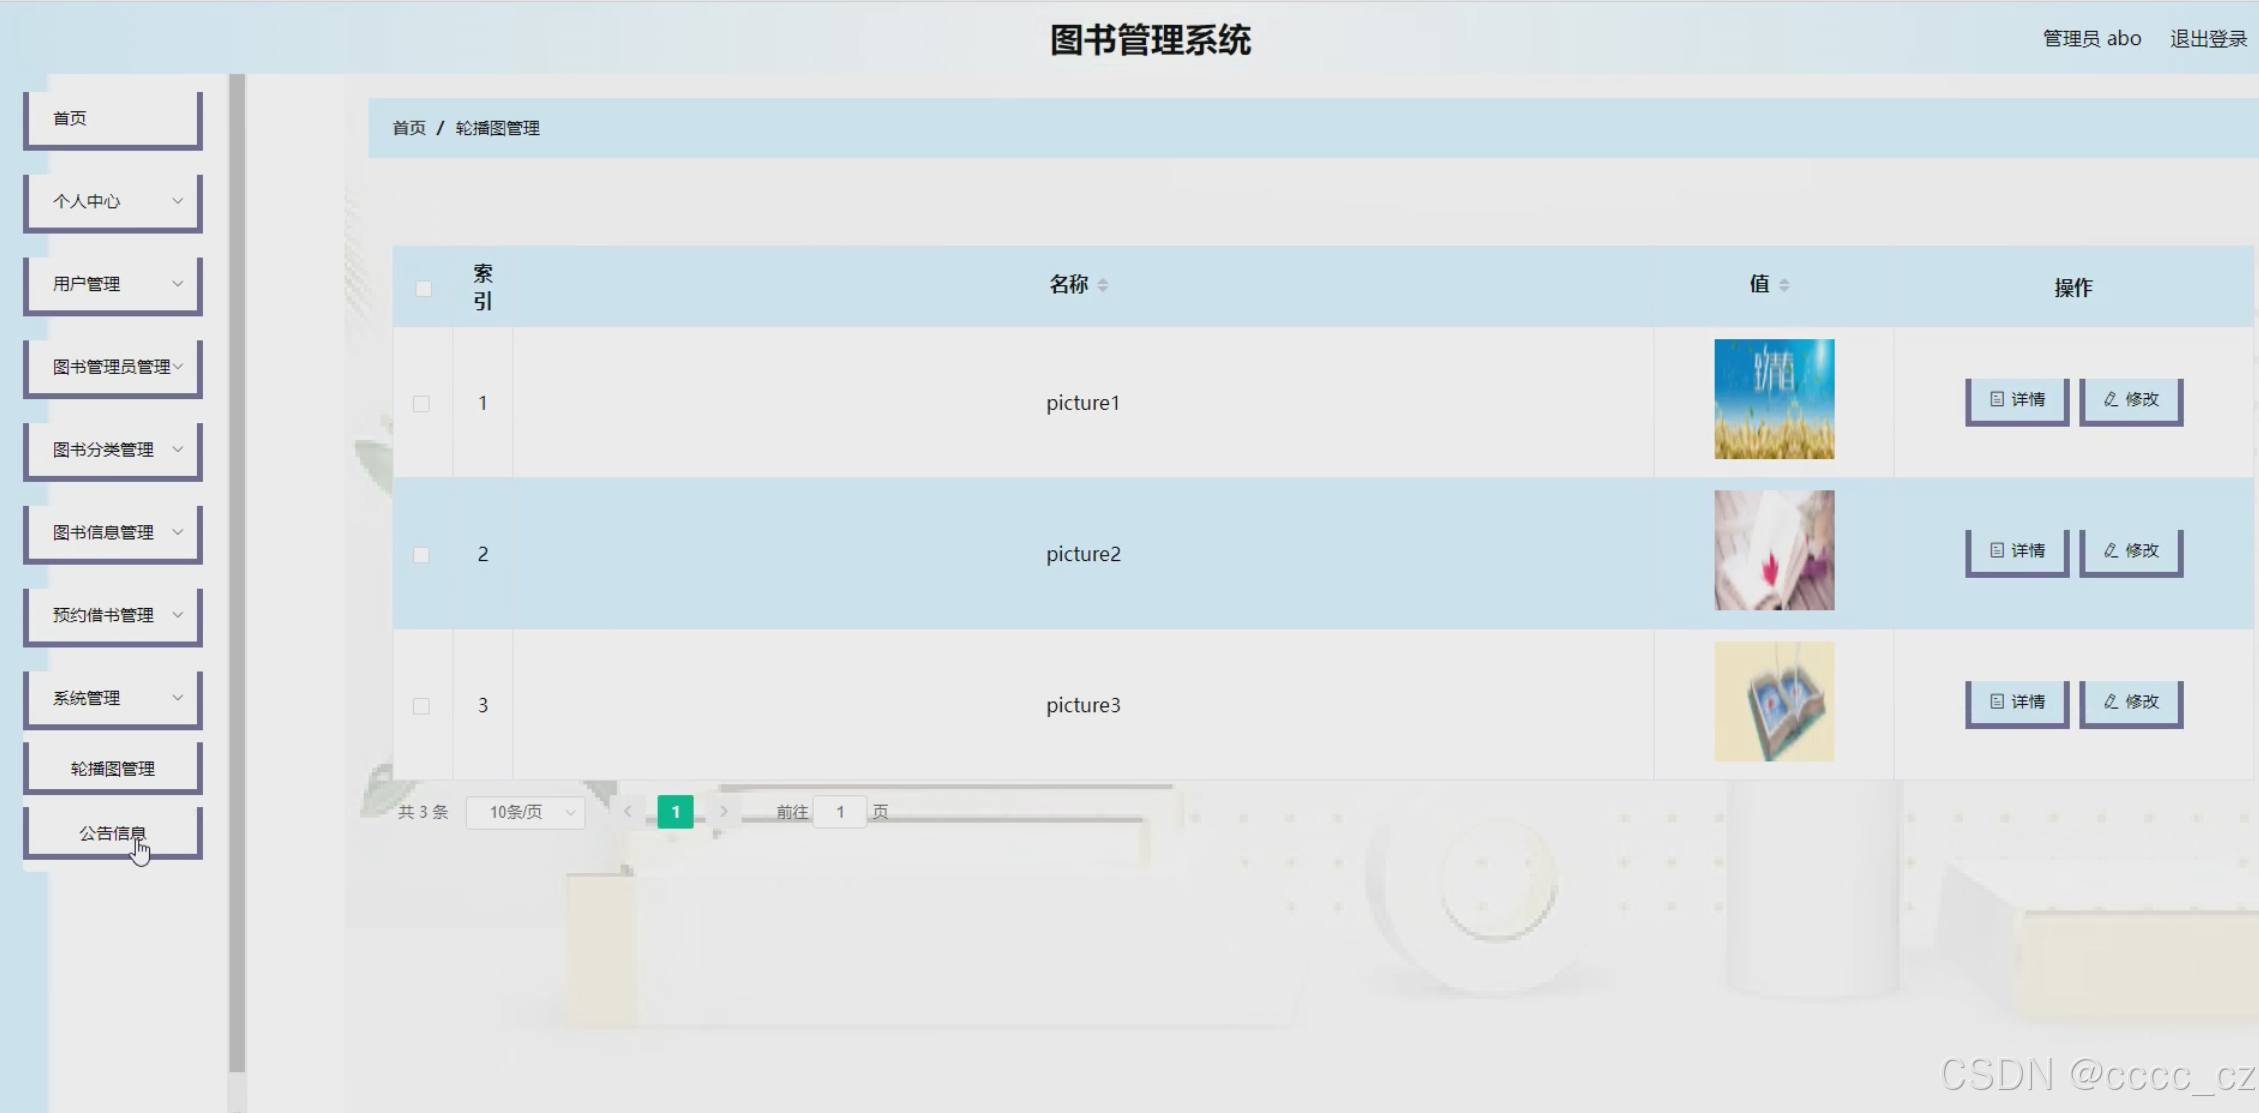Open the 10条/页 page size dropdown

526,812
